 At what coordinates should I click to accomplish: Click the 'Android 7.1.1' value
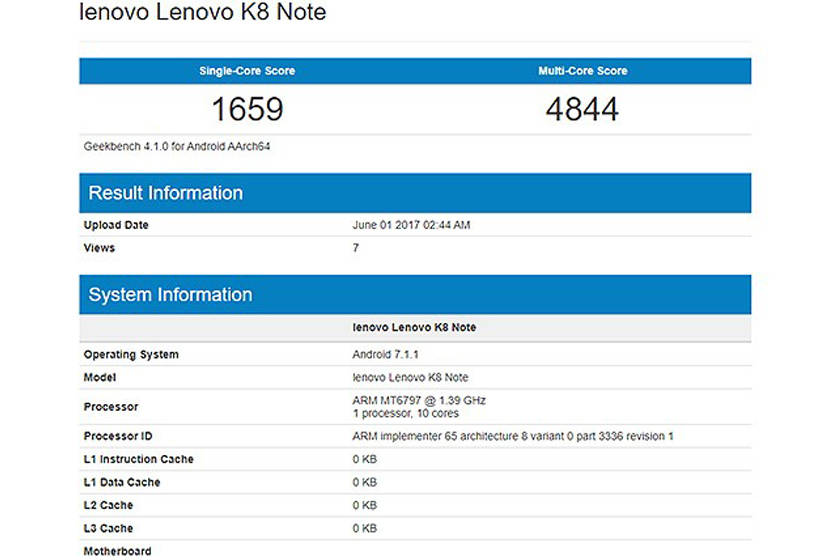[x=385, y=355]
